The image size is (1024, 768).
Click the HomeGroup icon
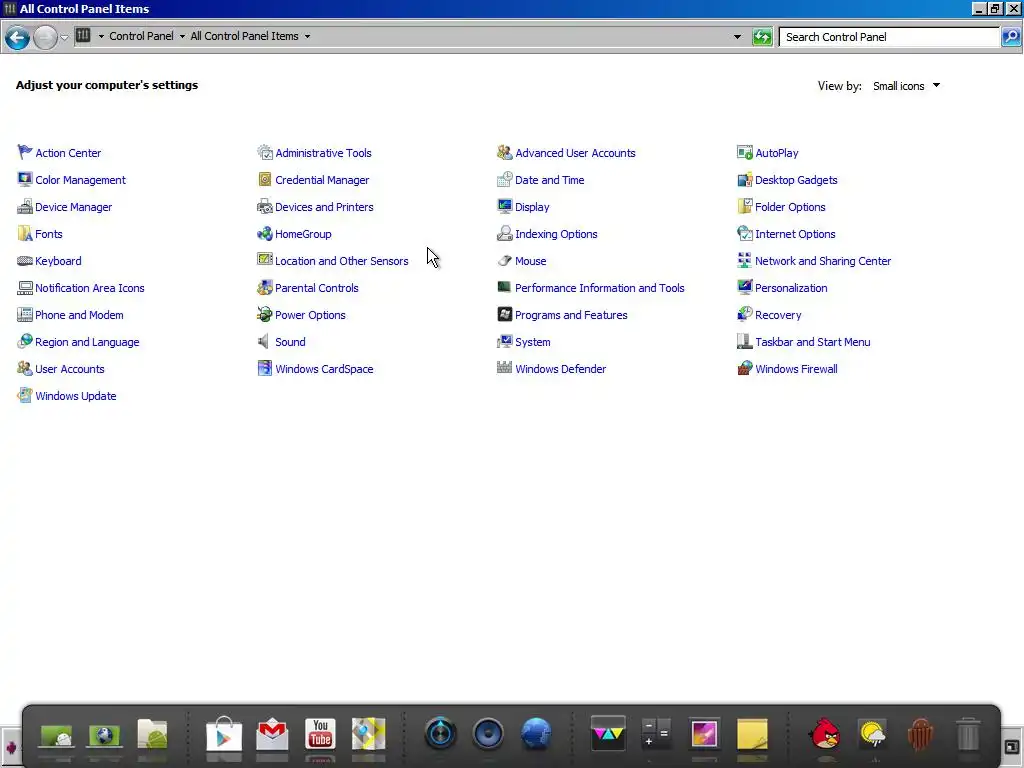264,233
